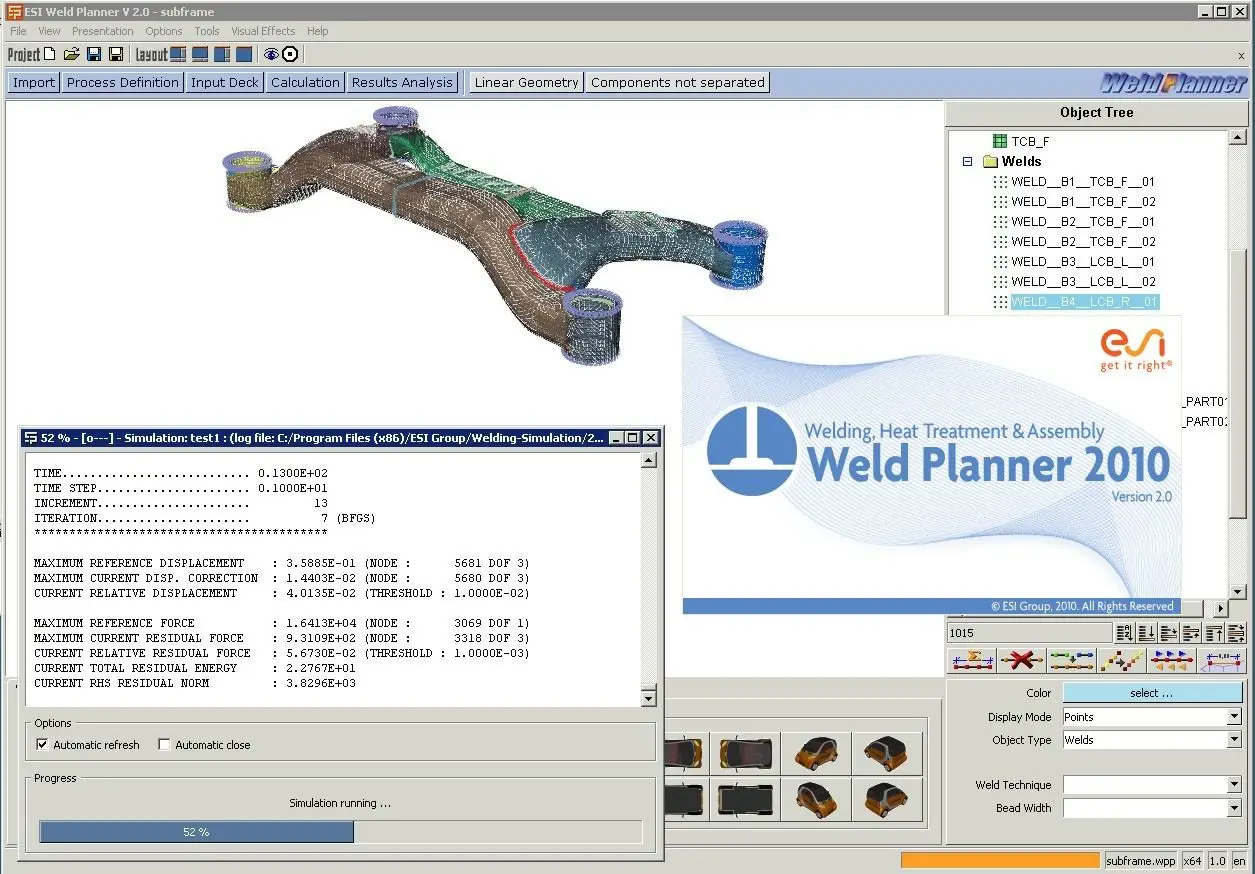Viewport: 1255px width, 874px height.
Task: Select highlighted WELD__B4__LCB_R__01 tree item
Action: tap(1085, 301)
